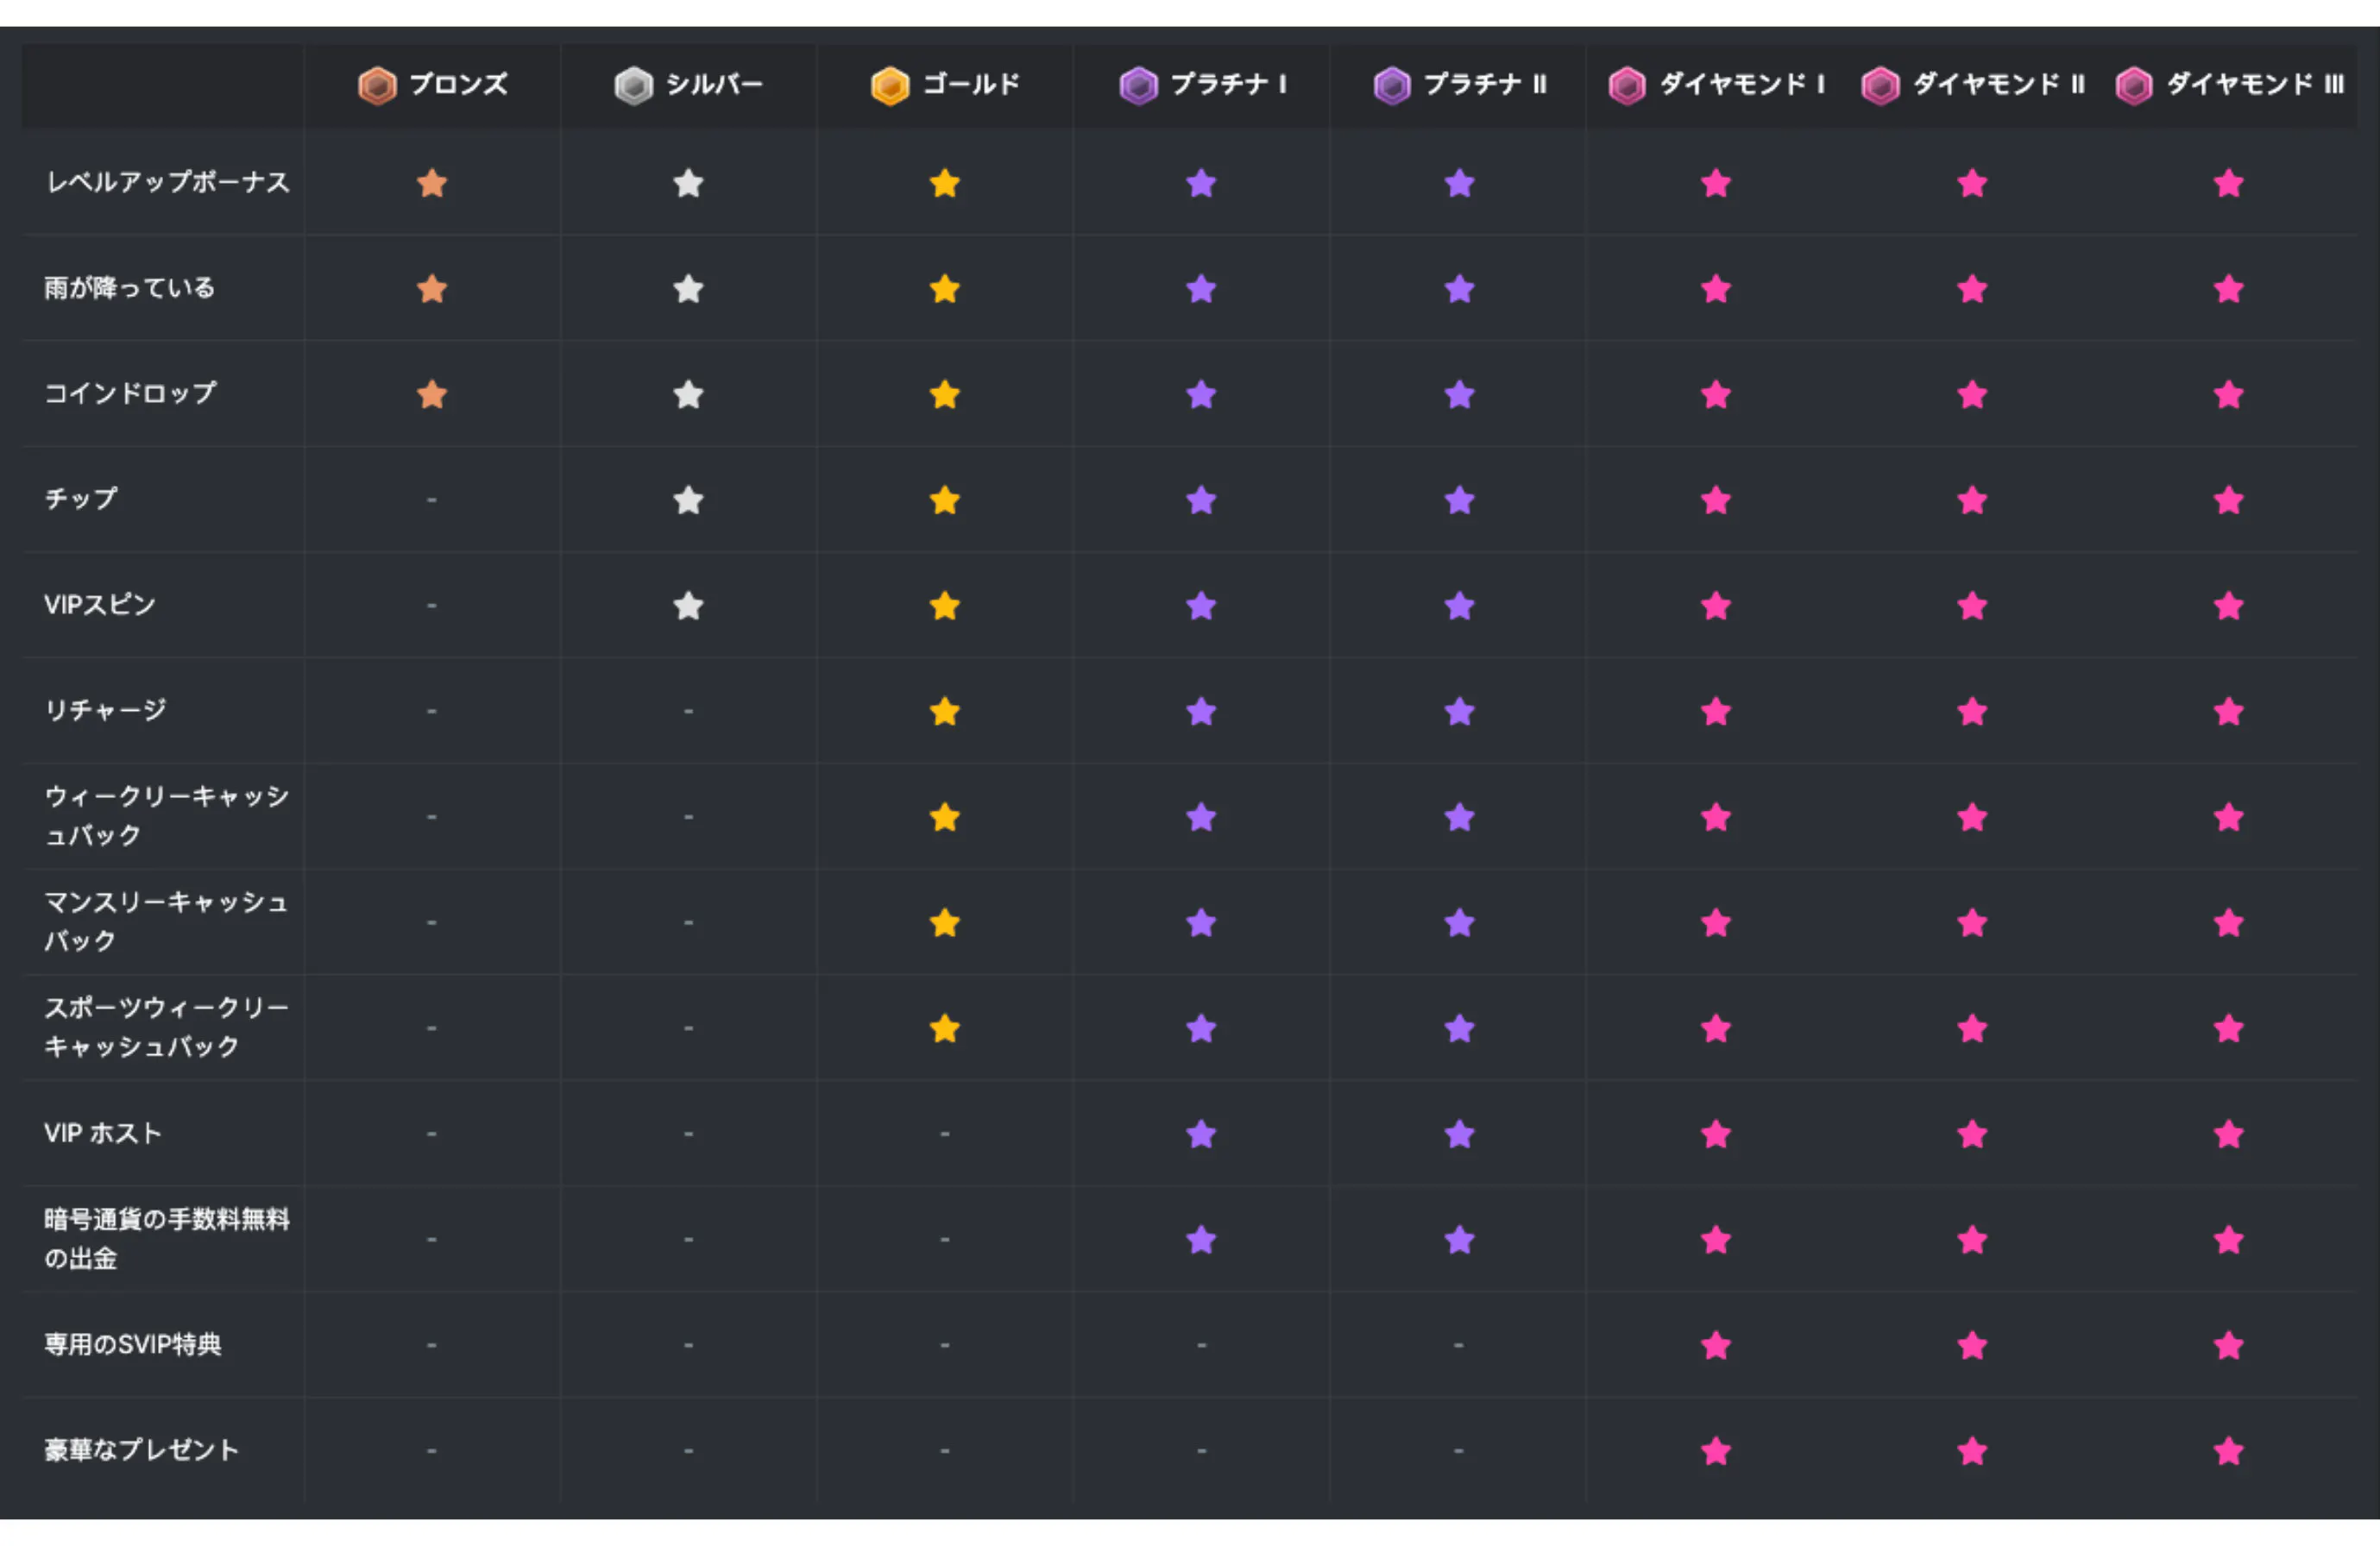Select the ブロンズ column header text
The height and width of the screenshot is (1546, 2380).
(459, 85)
